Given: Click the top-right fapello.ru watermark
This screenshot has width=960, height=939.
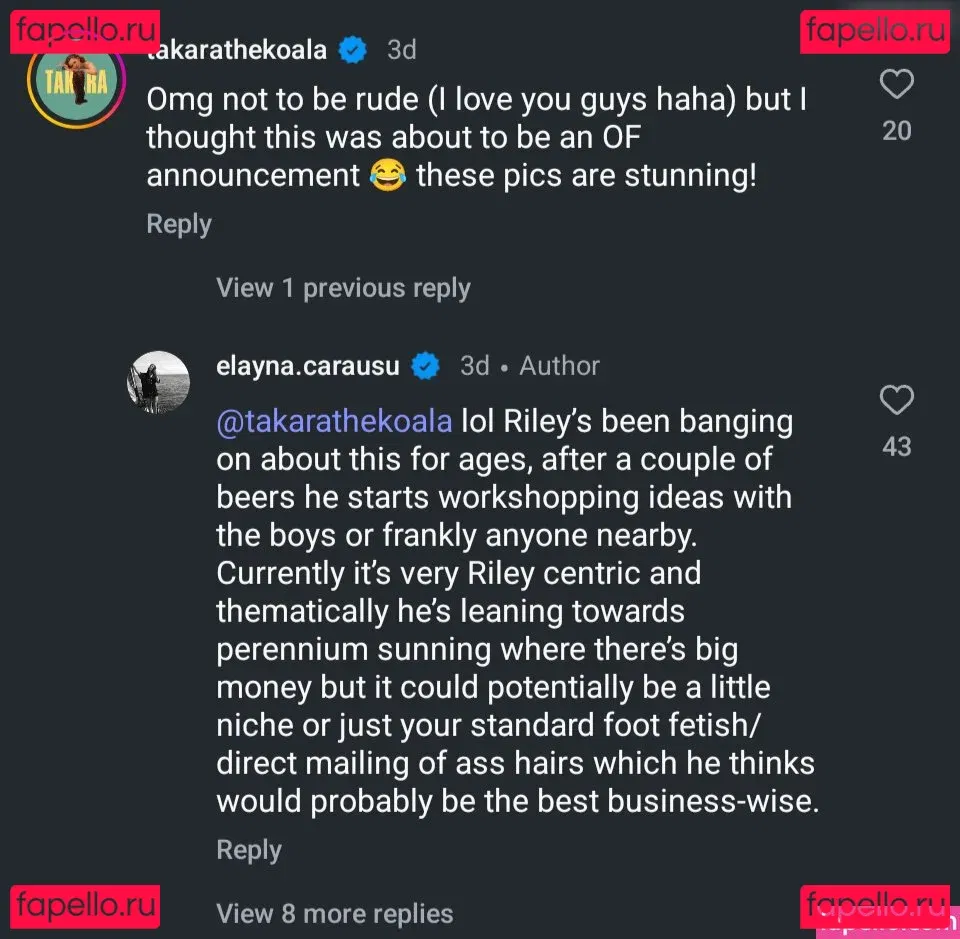Looking at the screenshot, I should [x=875, y=31].
